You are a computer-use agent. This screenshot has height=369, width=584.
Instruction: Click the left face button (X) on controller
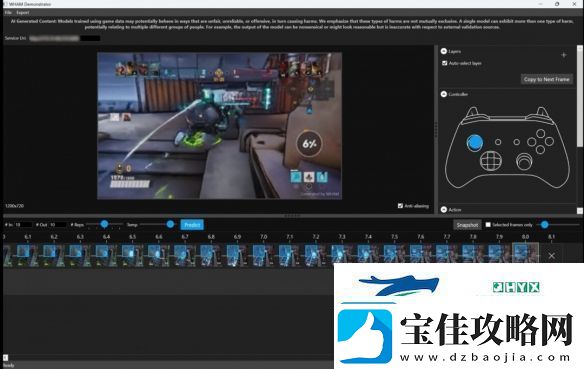coord(532,142)
